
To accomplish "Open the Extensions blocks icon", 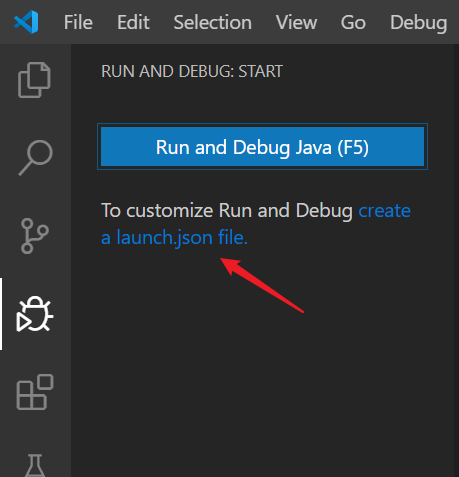I will point(35,392).
